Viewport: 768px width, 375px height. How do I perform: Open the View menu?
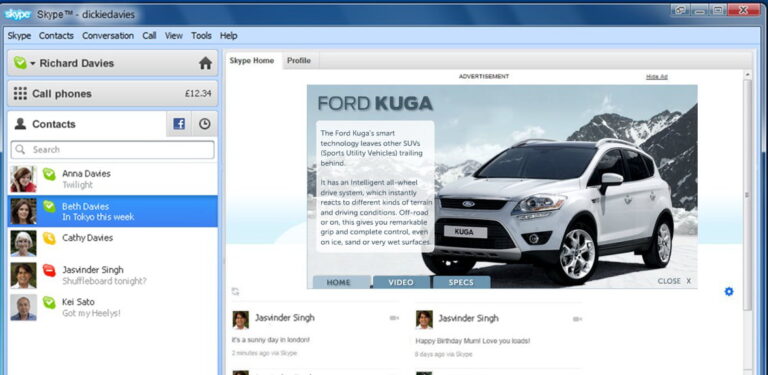[x=174, y=36]
